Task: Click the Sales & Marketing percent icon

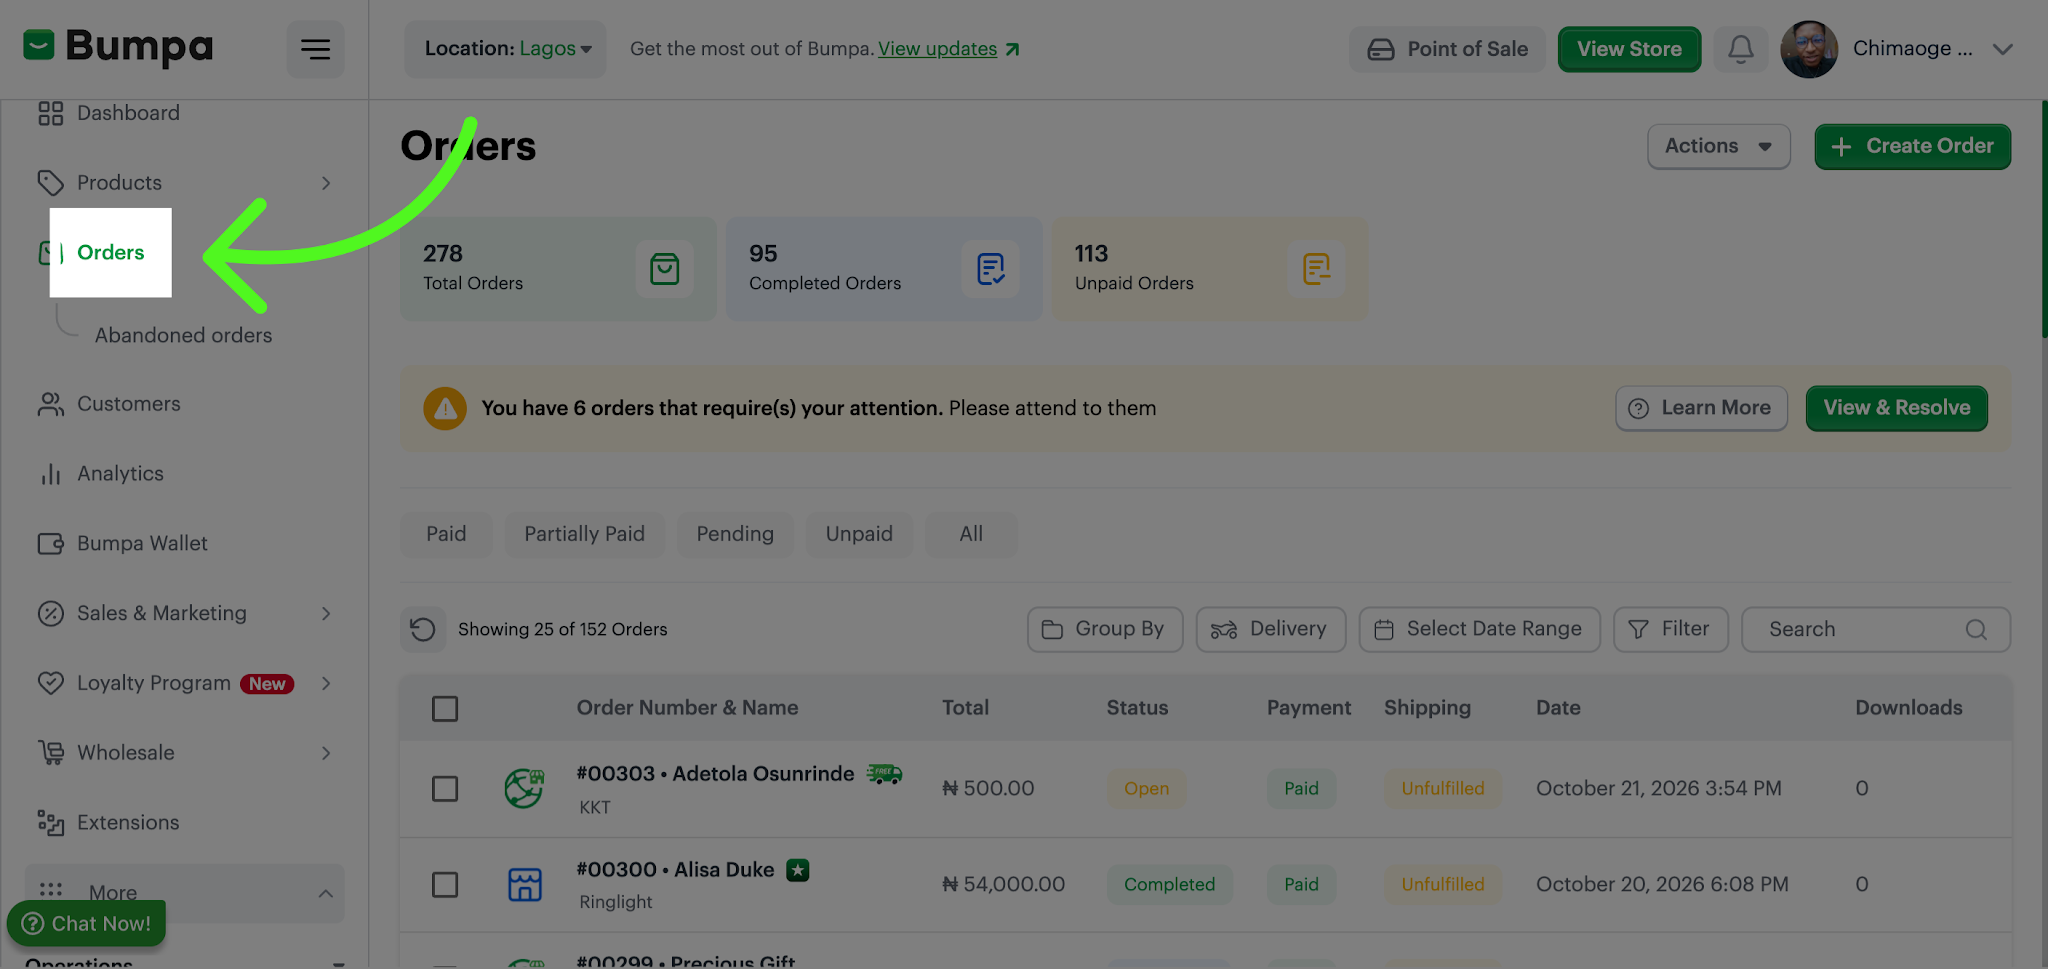Action: (51, 613)
